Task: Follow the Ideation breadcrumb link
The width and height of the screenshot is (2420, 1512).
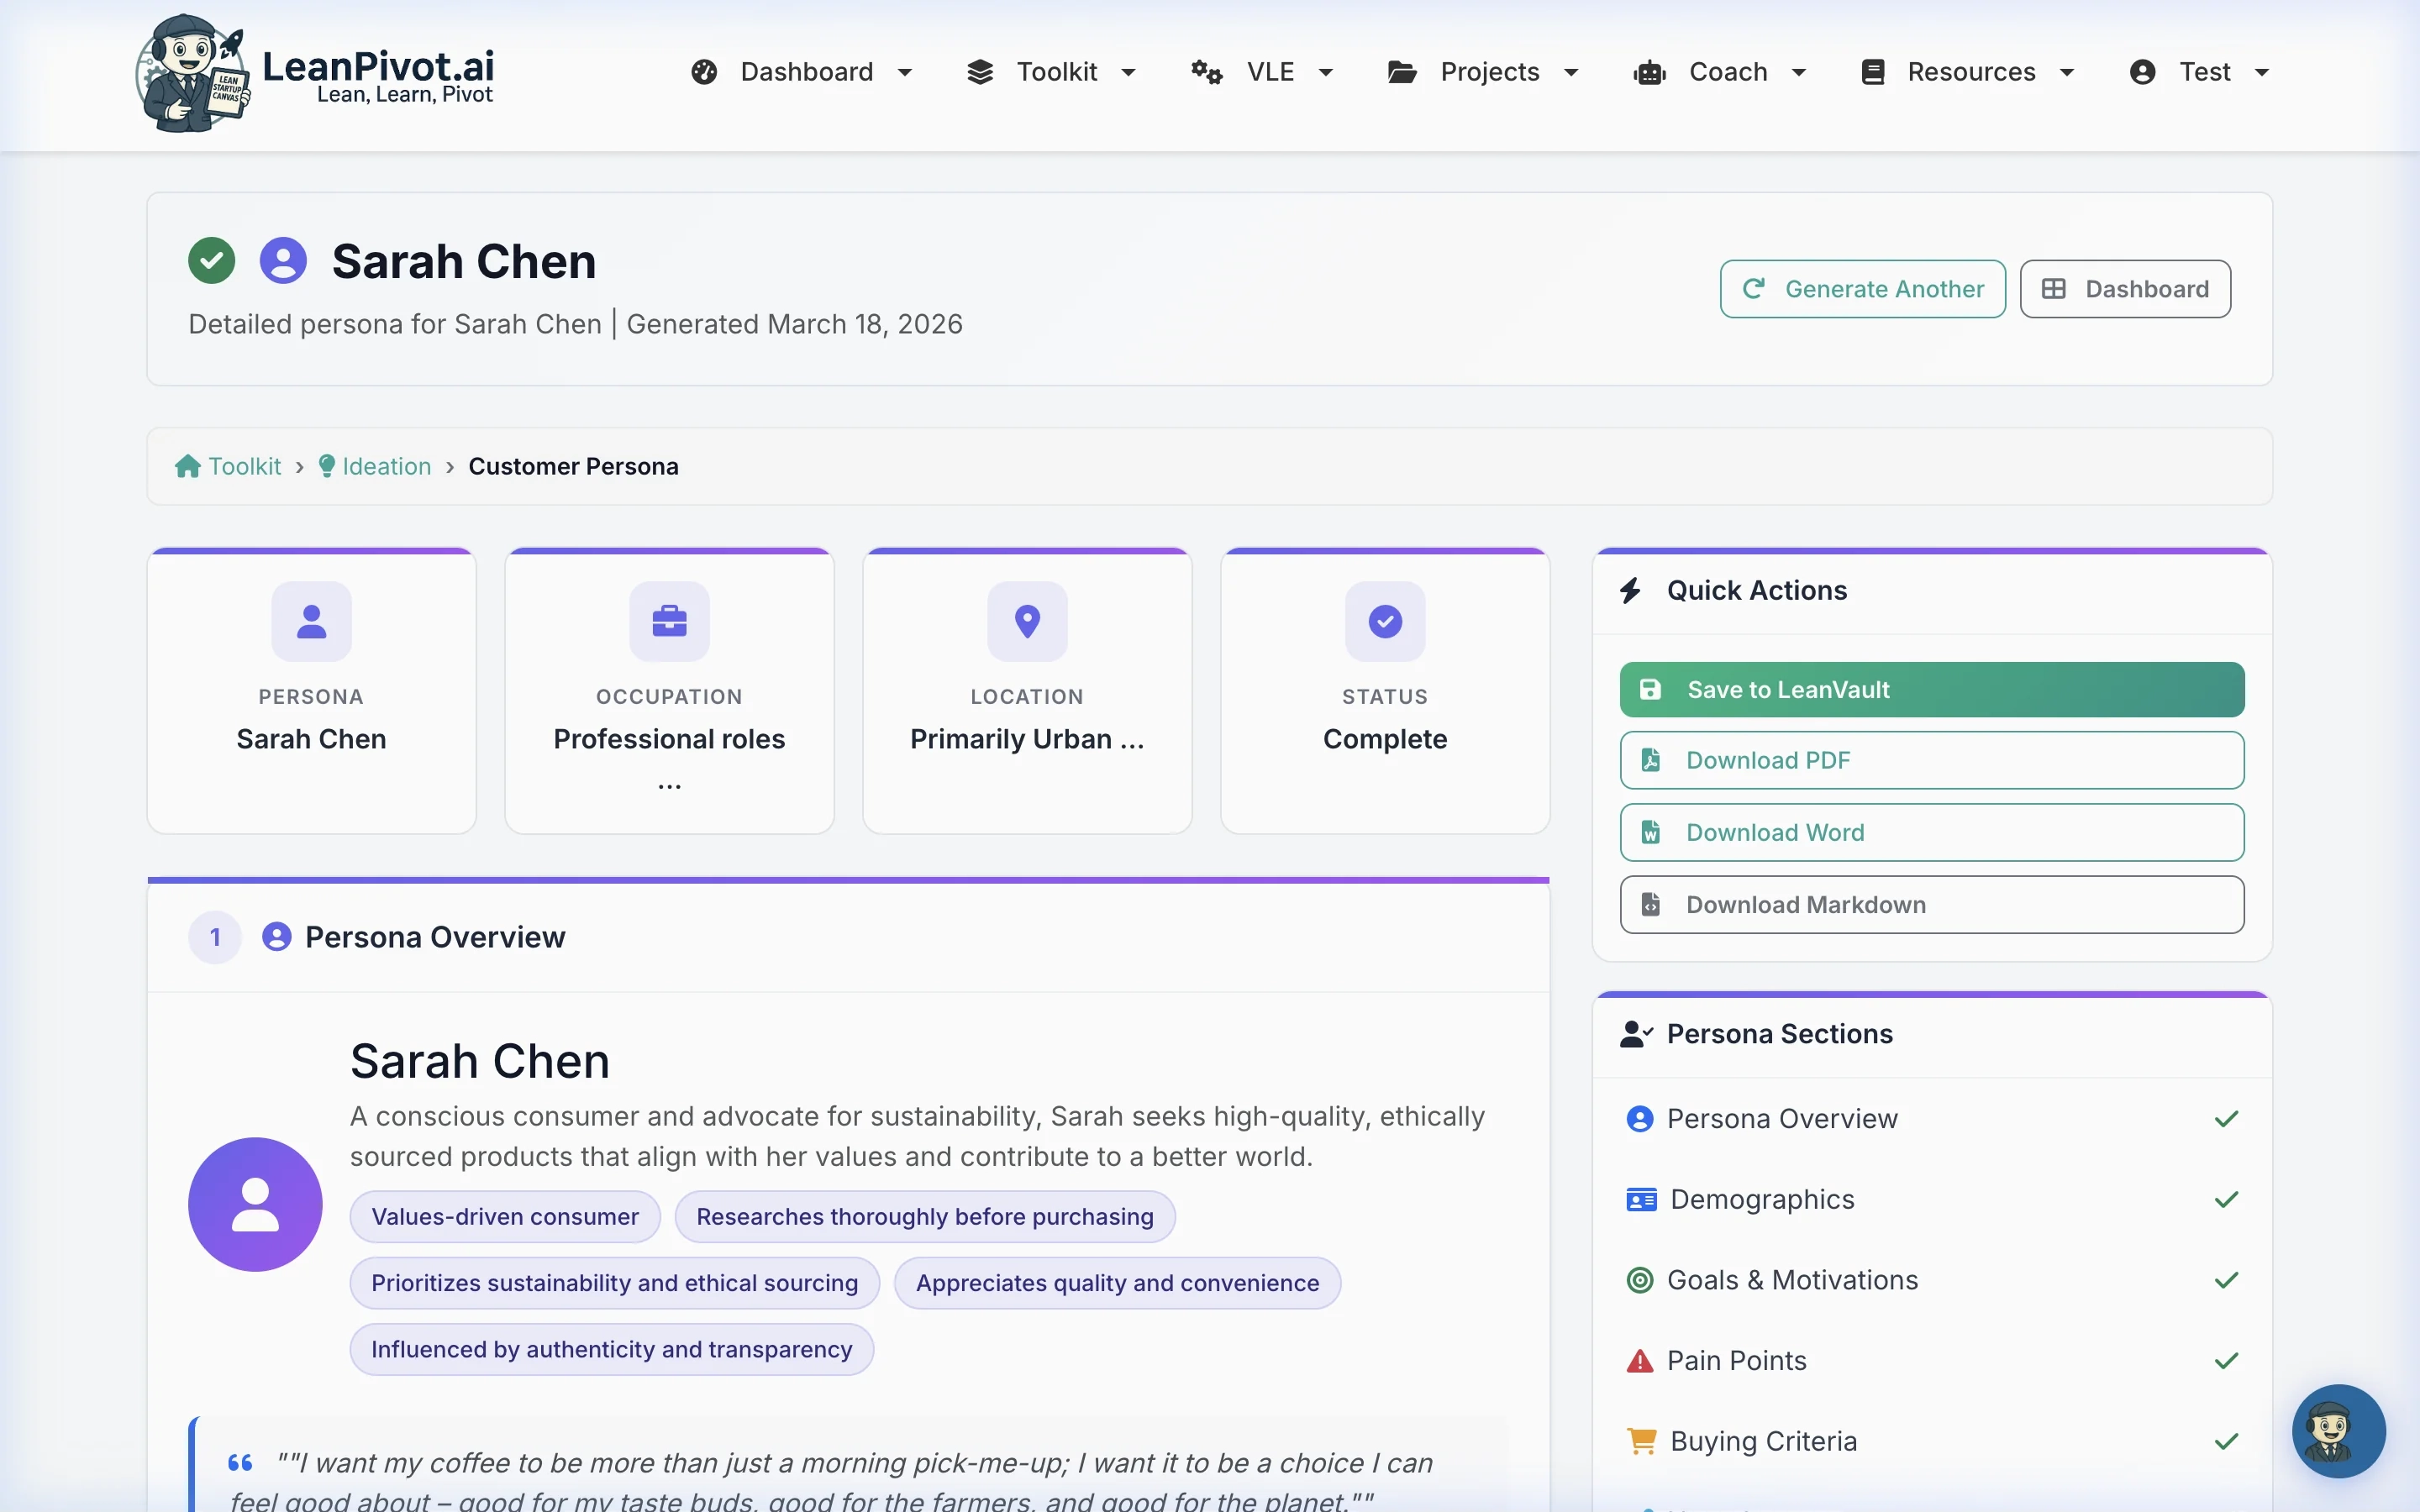Action: [385, 466]
